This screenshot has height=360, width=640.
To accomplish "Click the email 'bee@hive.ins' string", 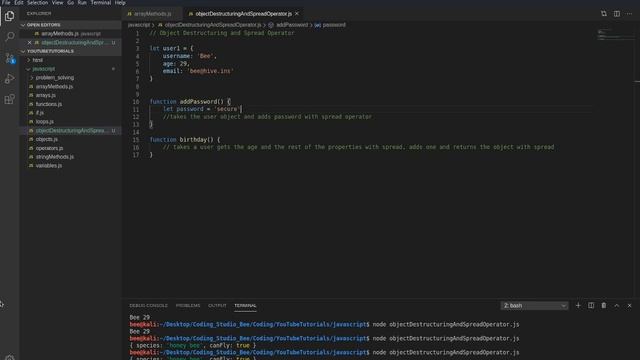I will pos(210,71).
